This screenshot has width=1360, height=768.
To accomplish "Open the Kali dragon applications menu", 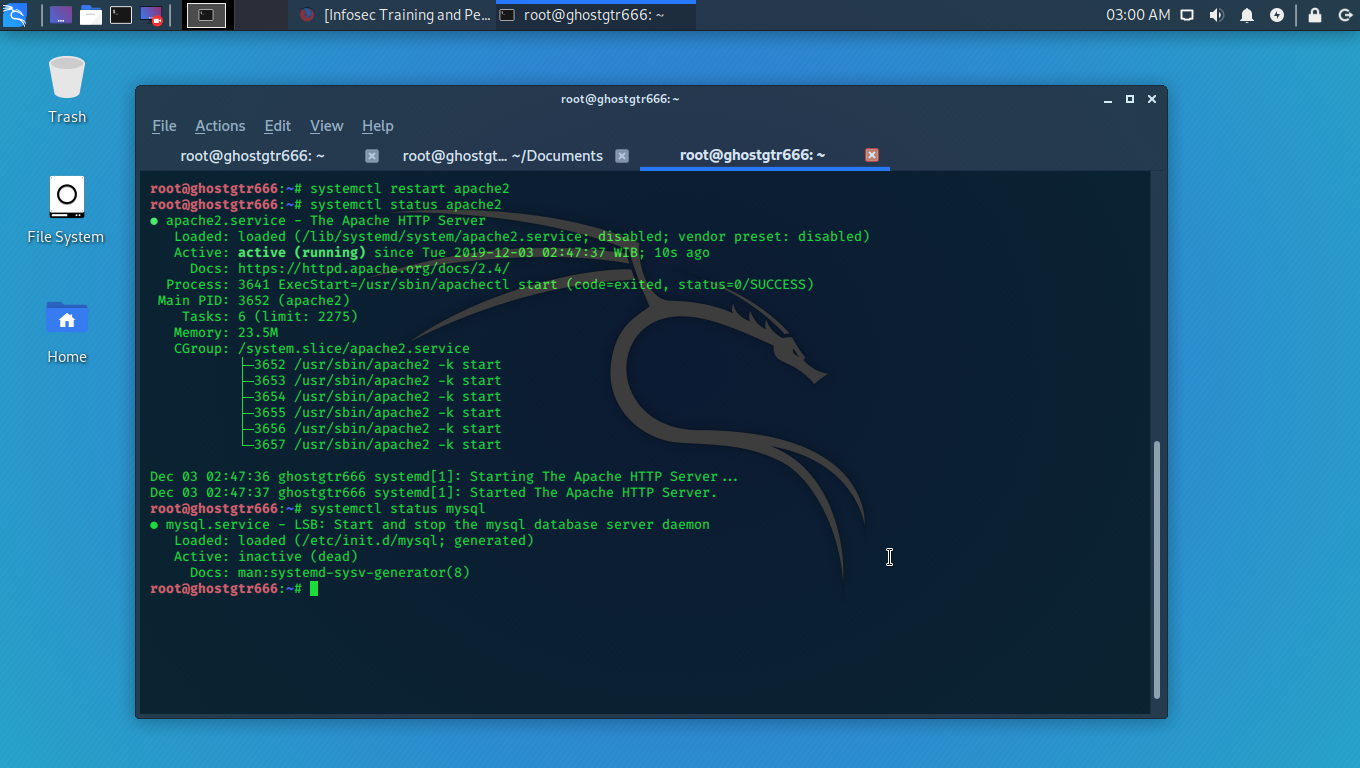I will pyautogui.click(x=14, y=14).
